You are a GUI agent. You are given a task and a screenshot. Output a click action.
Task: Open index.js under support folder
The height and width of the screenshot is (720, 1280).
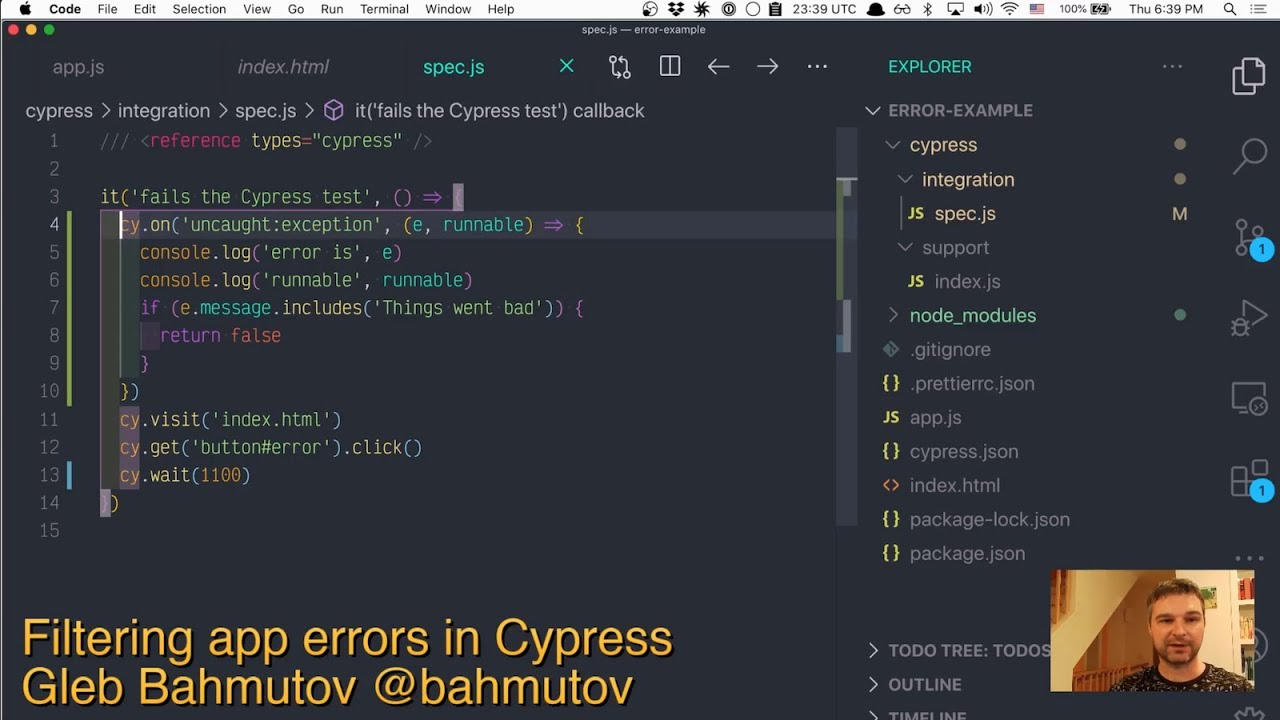coord(967,281)
